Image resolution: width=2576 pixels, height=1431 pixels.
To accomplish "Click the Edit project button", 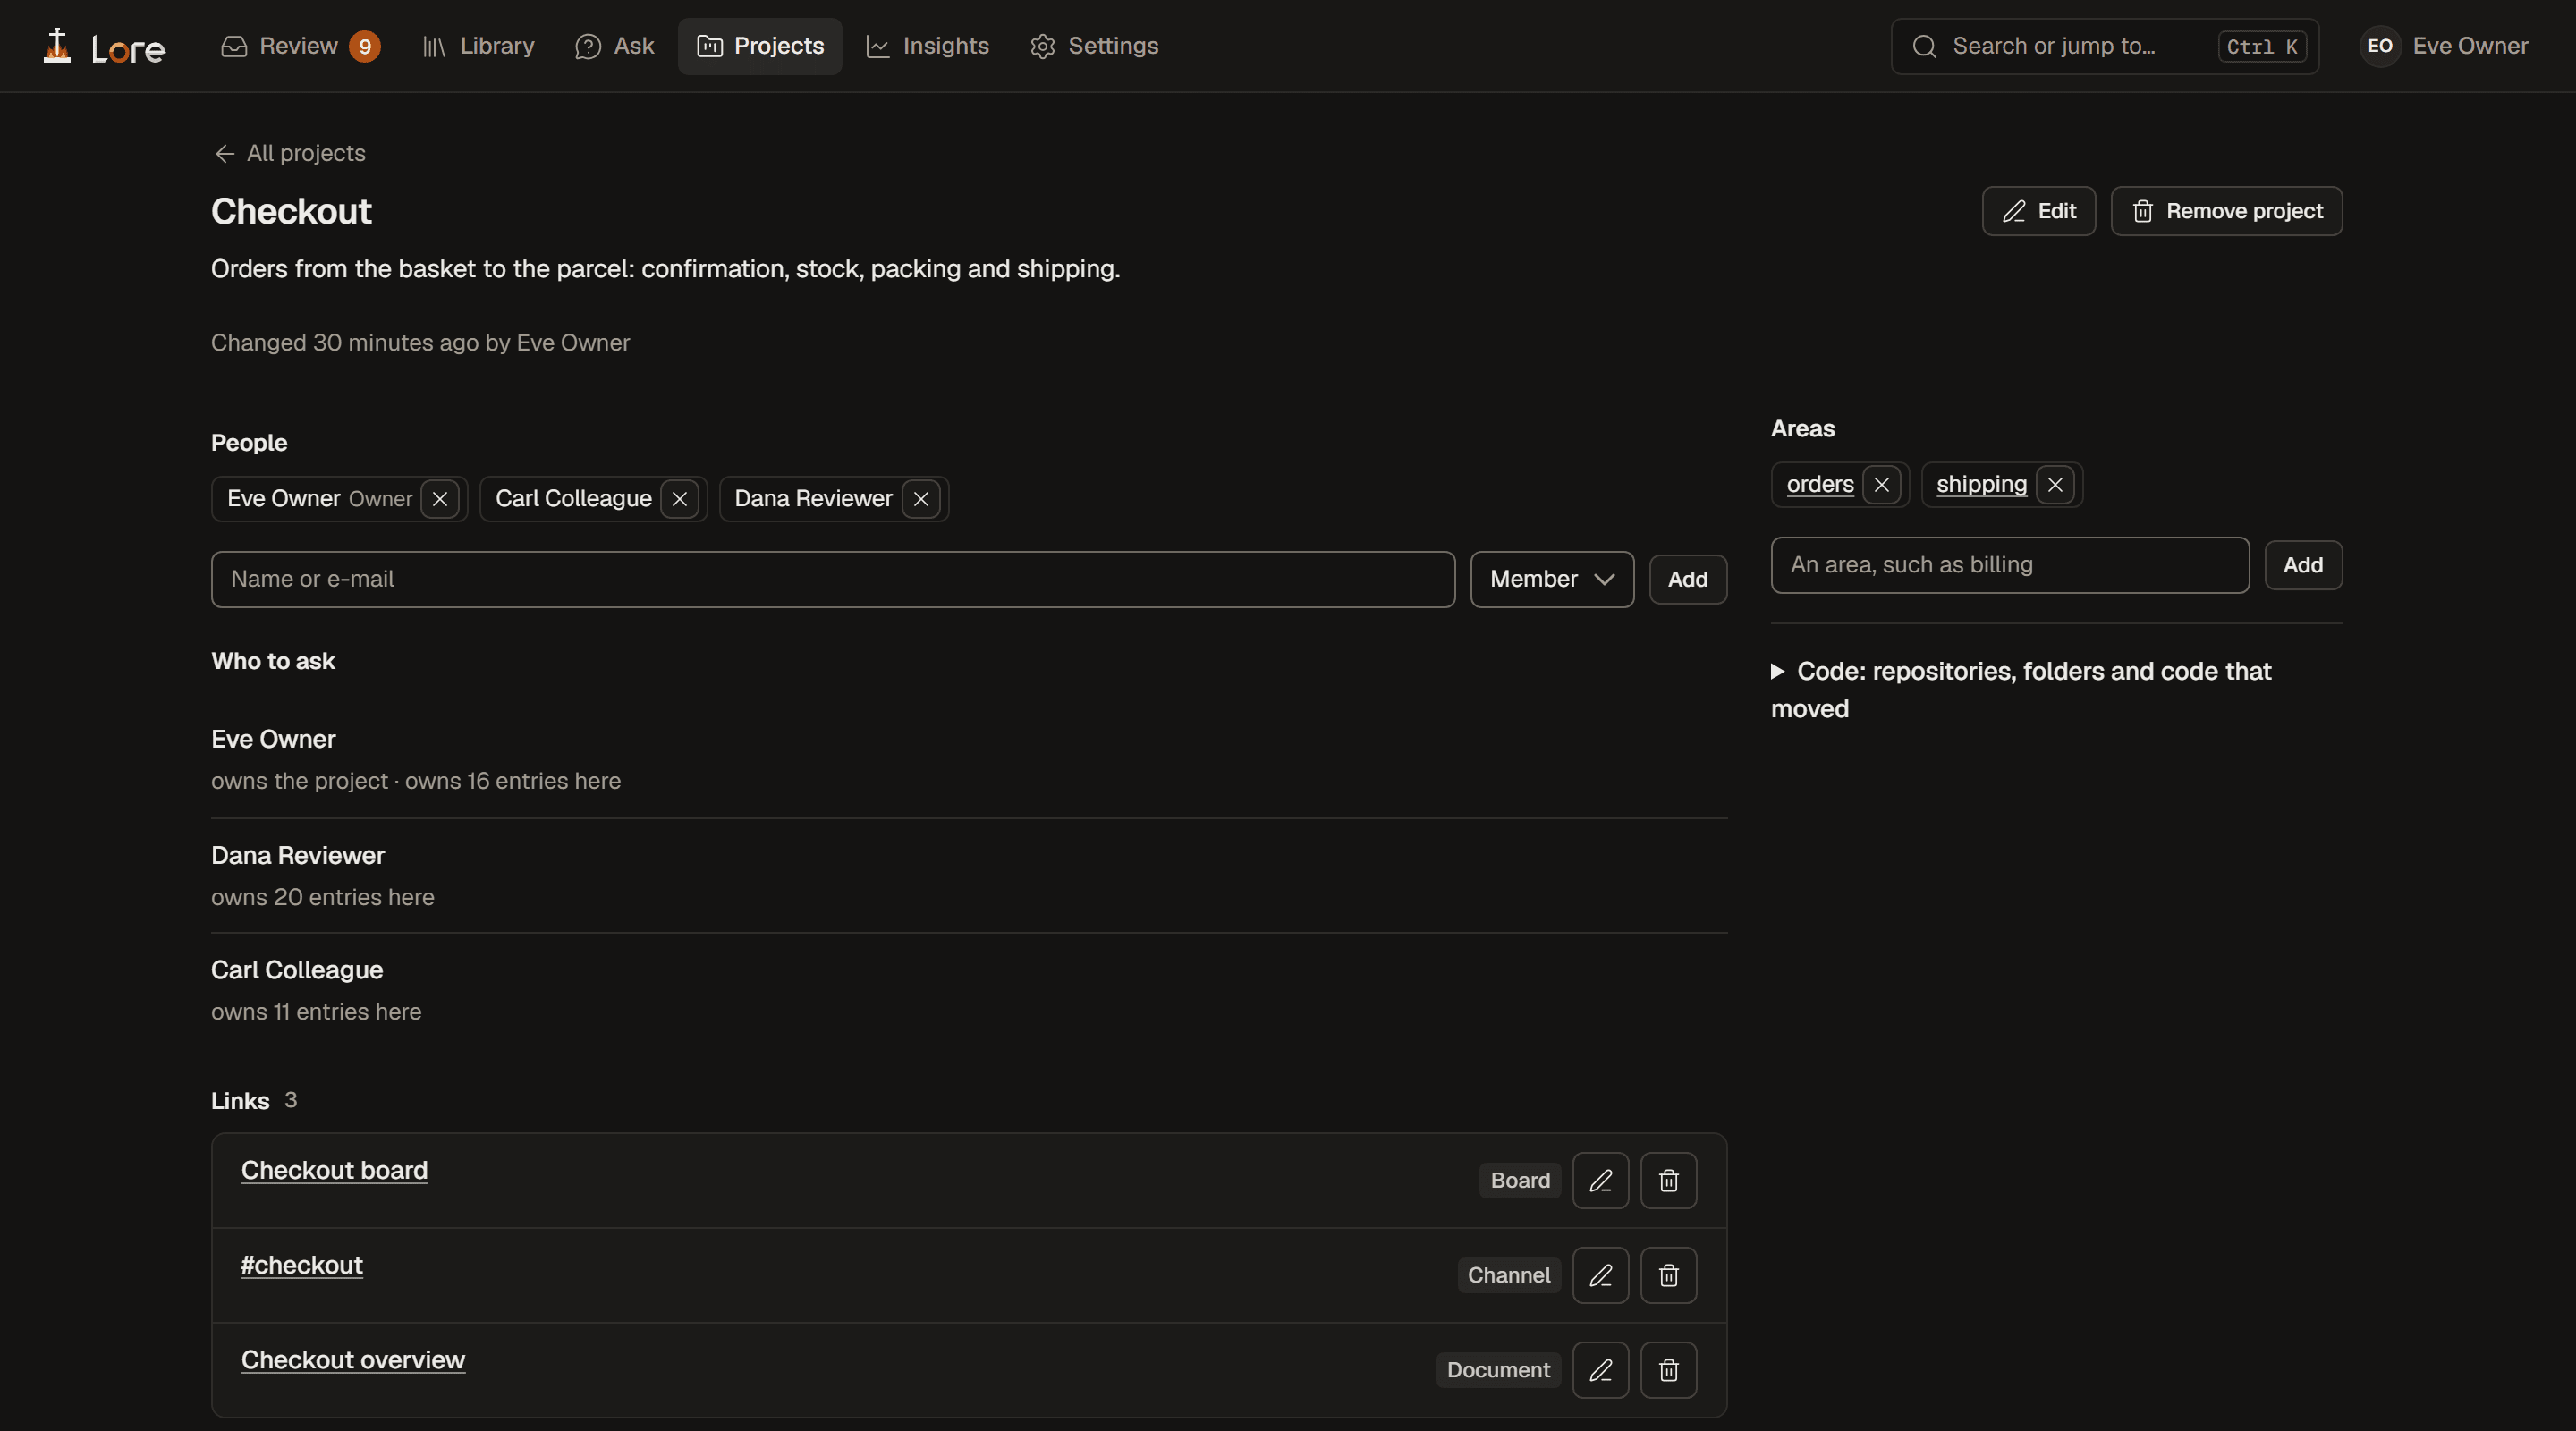I will tap(2039, 211).
